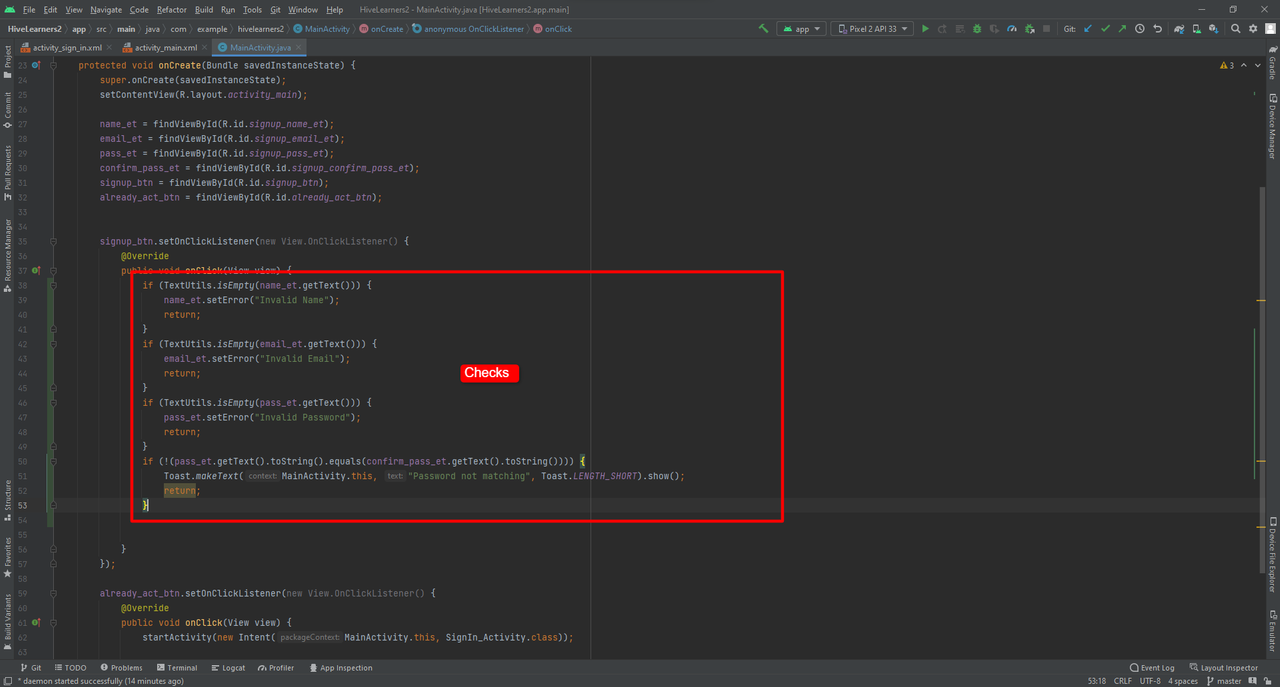The width and height of the screenshot is (1280, 687).
Task: Click the master git branch widget
Action: [x=1224, y=681]
